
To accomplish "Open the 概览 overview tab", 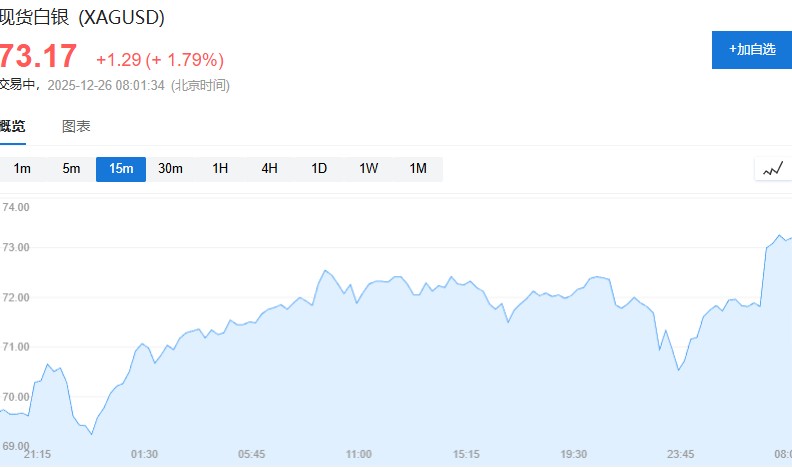I will (x=13, y=126).
